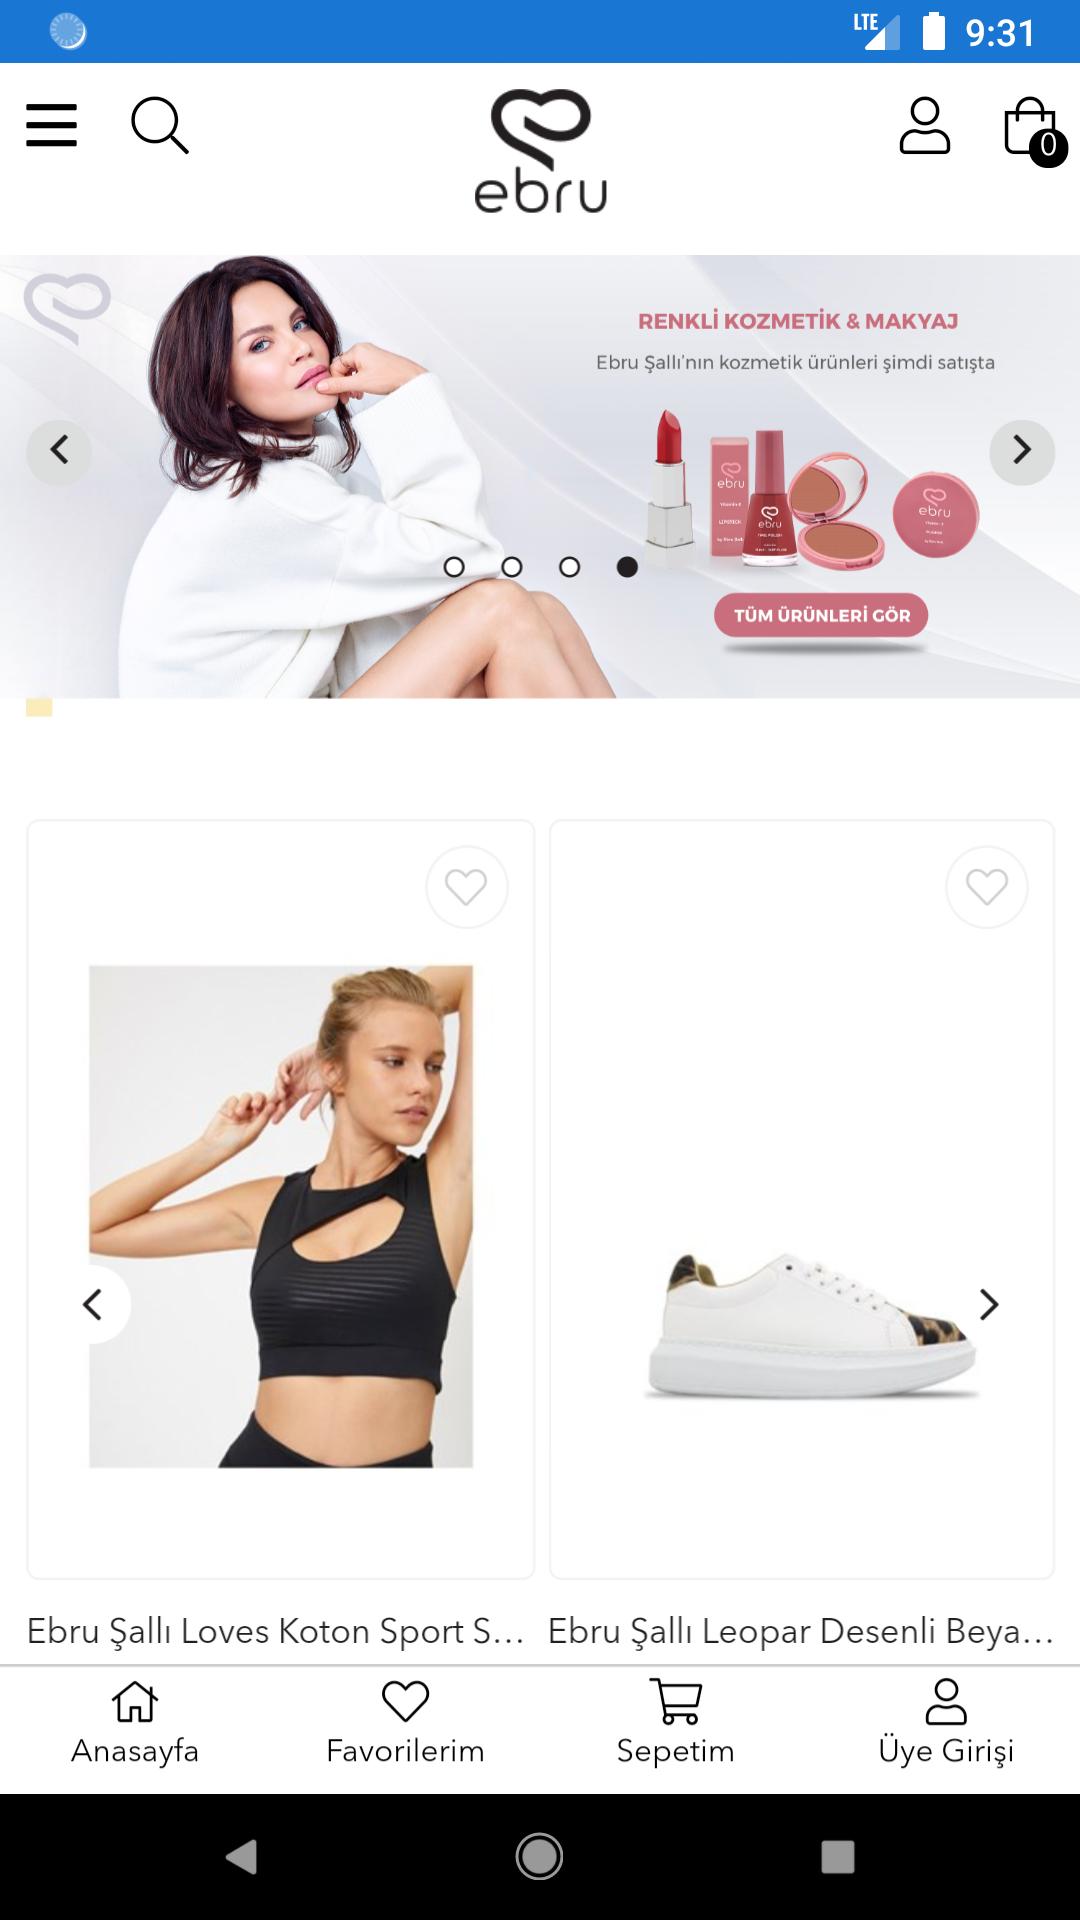Image resolution: width=1080 pixels, height=1920 pixels.
Task: Favorite the leopard sneaker with heart icon
Action: (987, 887)
